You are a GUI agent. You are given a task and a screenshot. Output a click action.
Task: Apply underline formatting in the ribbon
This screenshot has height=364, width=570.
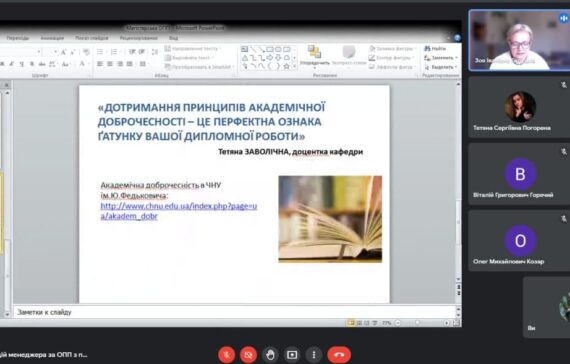21,64
